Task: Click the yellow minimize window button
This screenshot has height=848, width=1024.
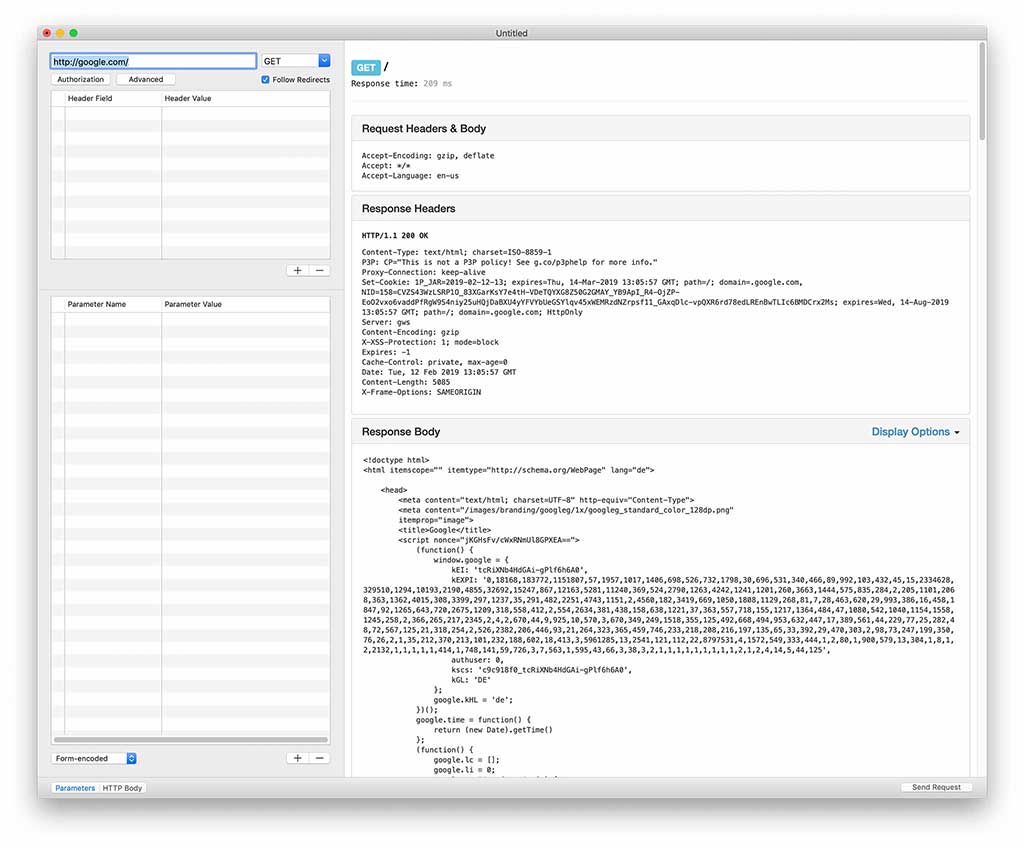Action: (x=60, y=33)
